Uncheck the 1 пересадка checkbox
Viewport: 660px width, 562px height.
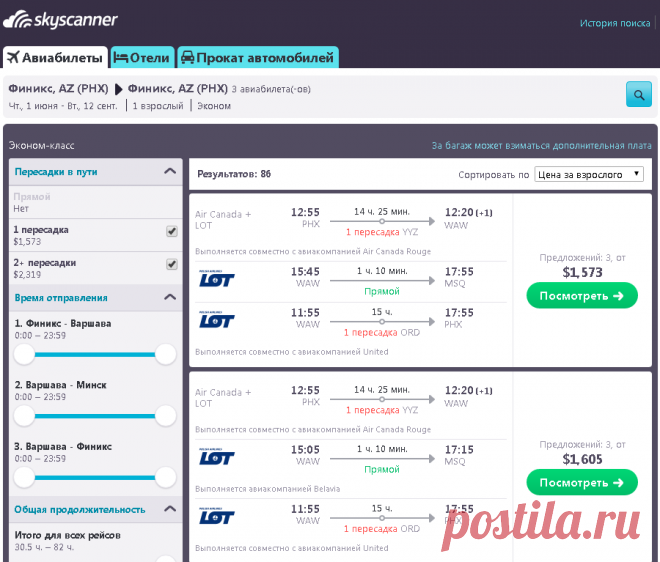[171, 231]
